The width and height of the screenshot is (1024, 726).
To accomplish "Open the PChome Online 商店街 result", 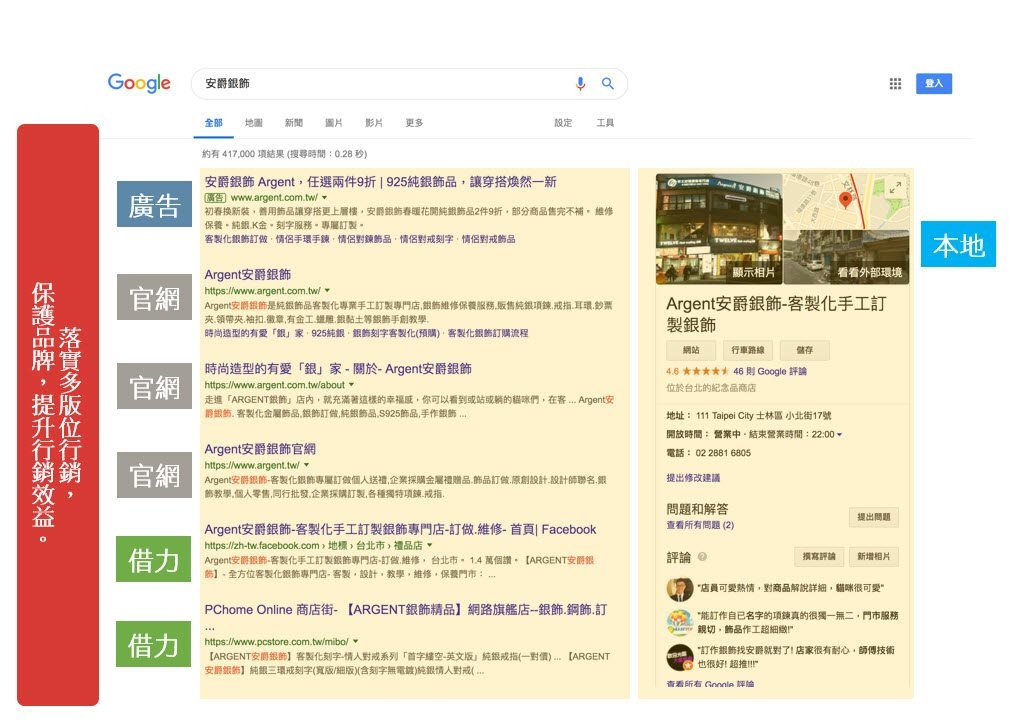I will coord(406,610).
